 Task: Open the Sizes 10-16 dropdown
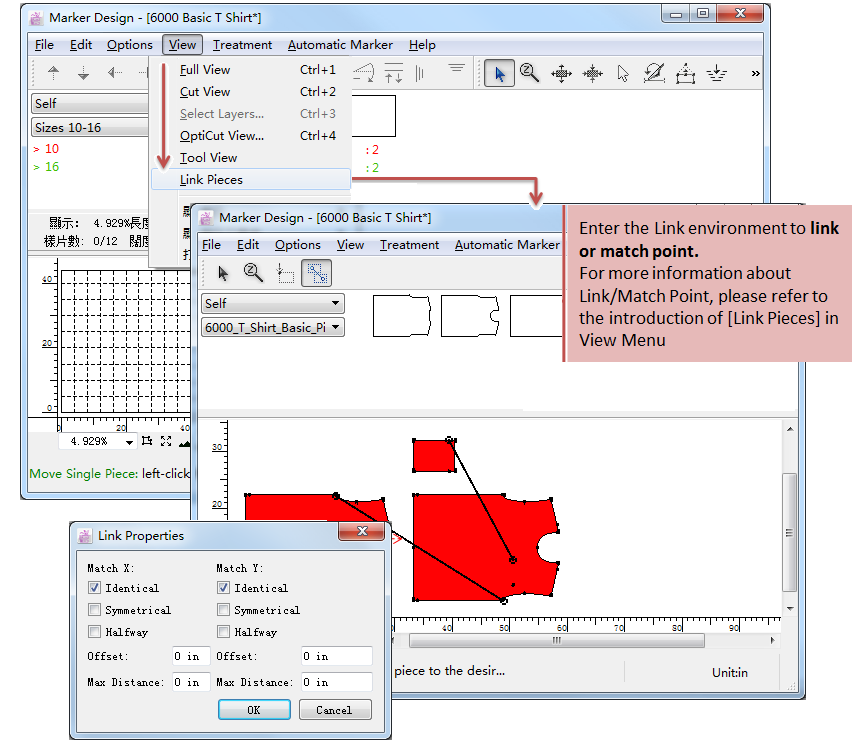coord(90,128)
